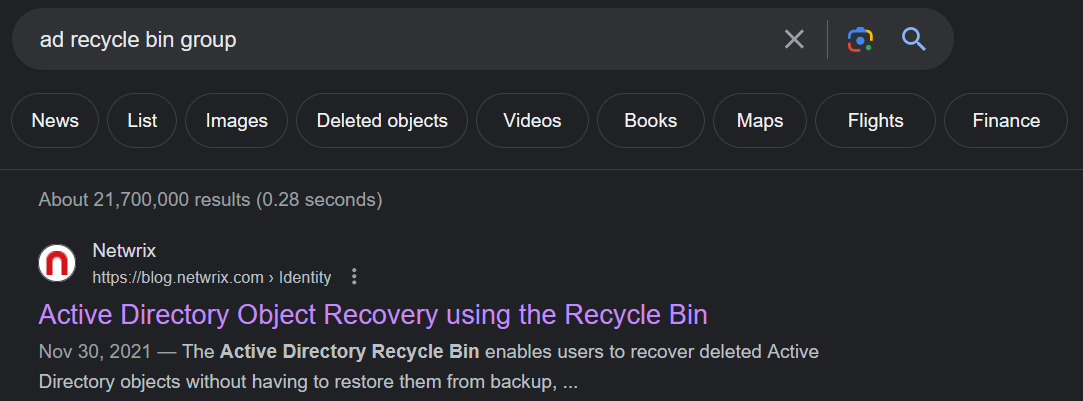Select the Flights chip
This screenshot has width=1083, height=401.
[876, 121]
